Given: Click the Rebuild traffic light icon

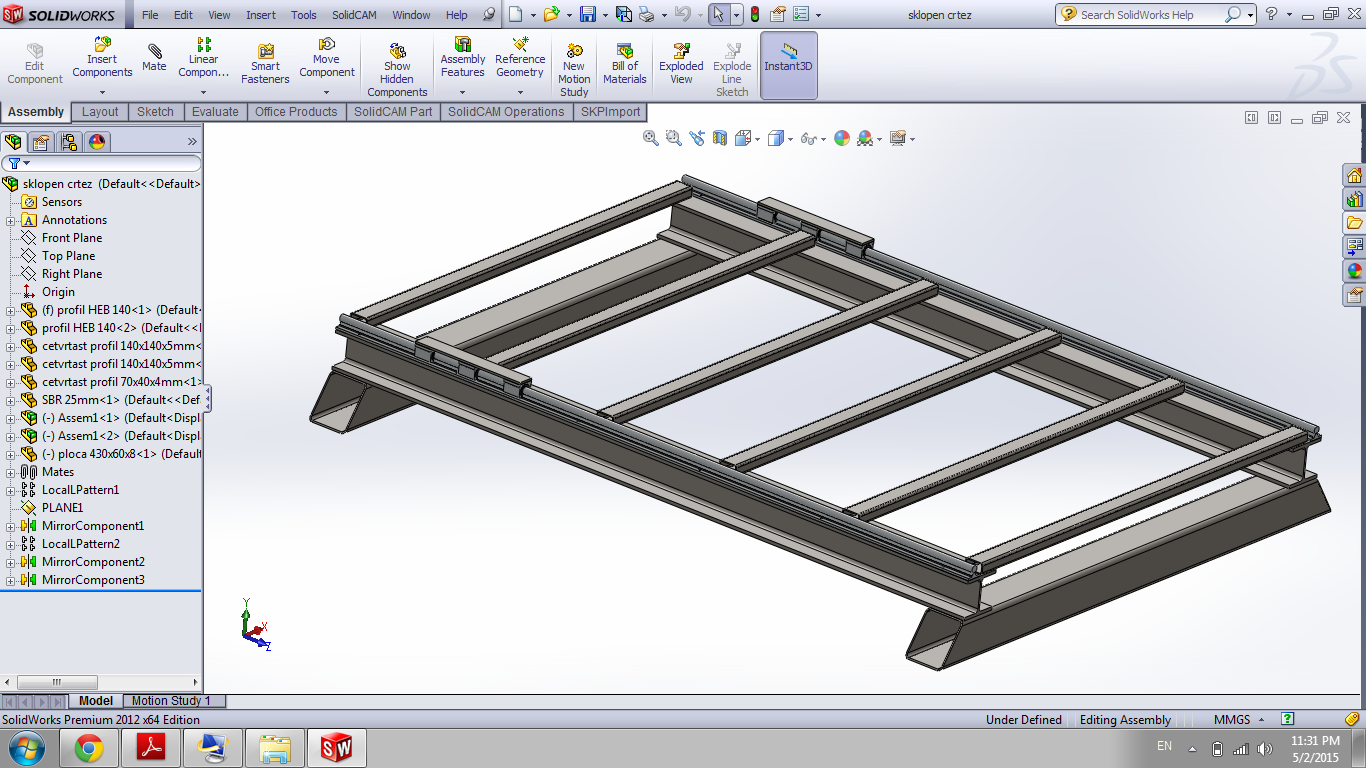Looking at the screenshot, I should tap(754, 15).
